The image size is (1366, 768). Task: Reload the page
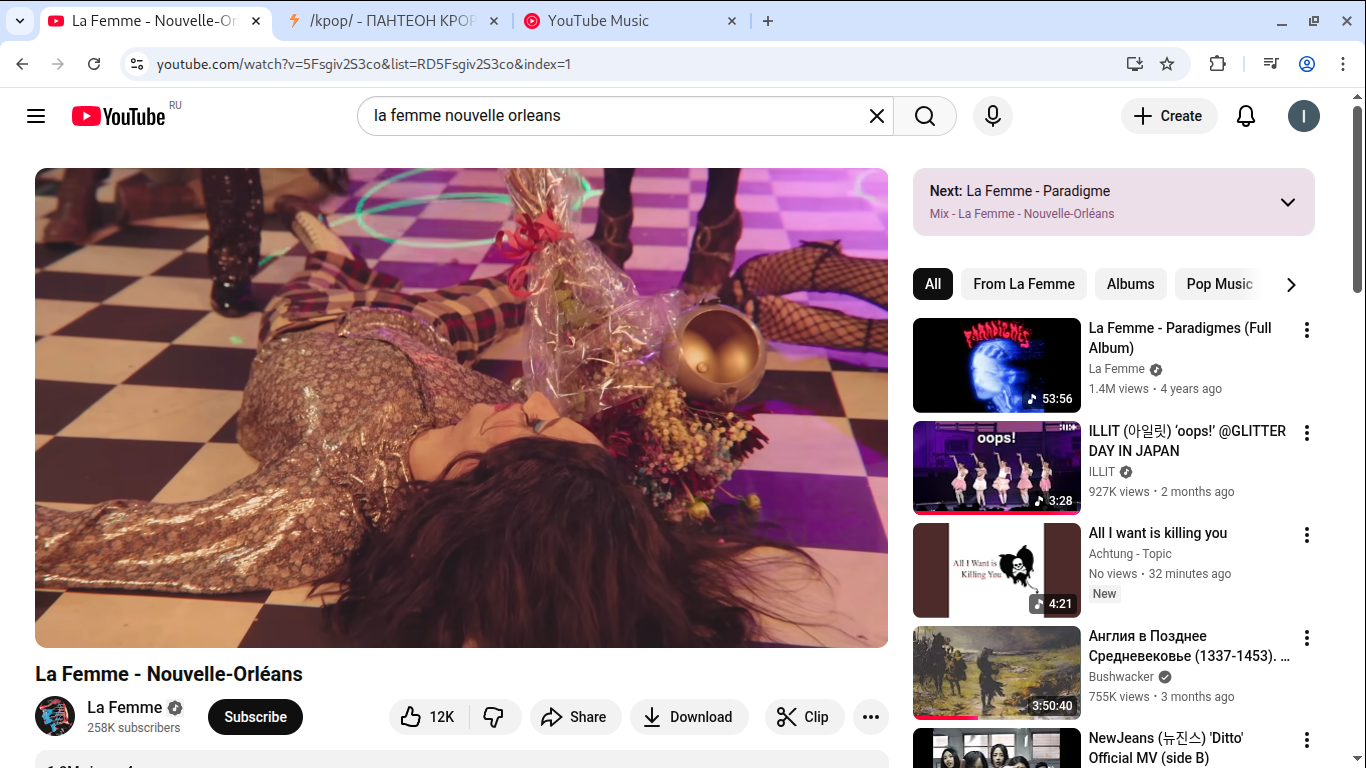click(94, 64)
